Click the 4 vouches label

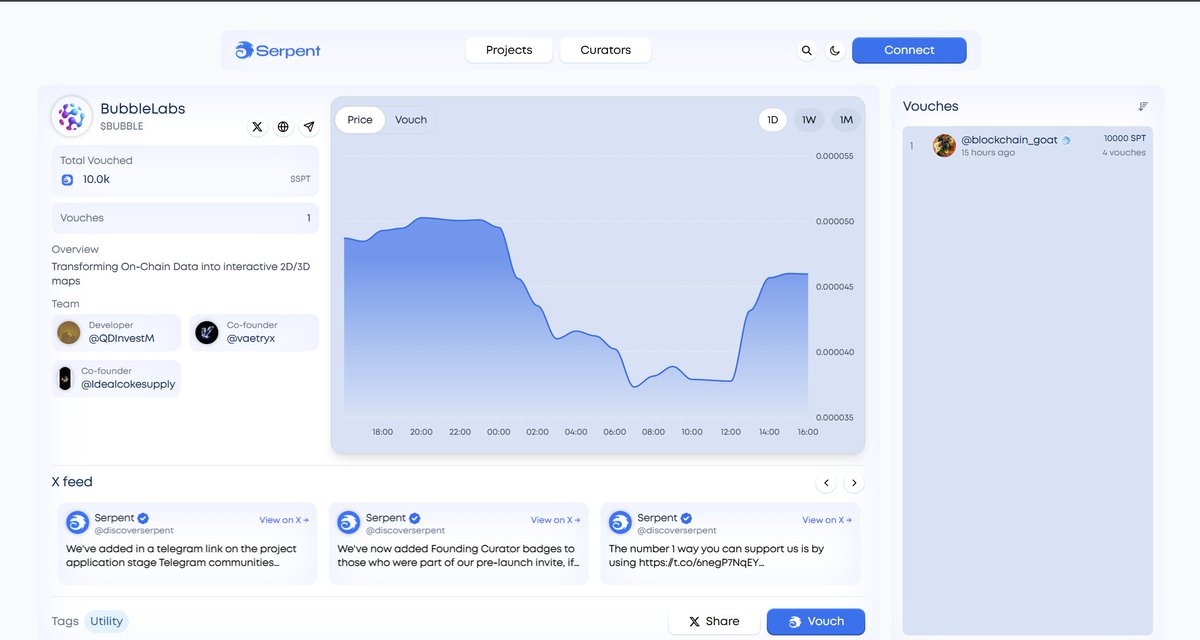click(x=1124, y=153)
